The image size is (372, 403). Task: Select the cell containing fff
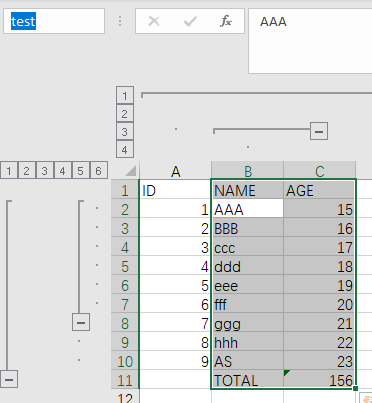[x=248, y=304]
